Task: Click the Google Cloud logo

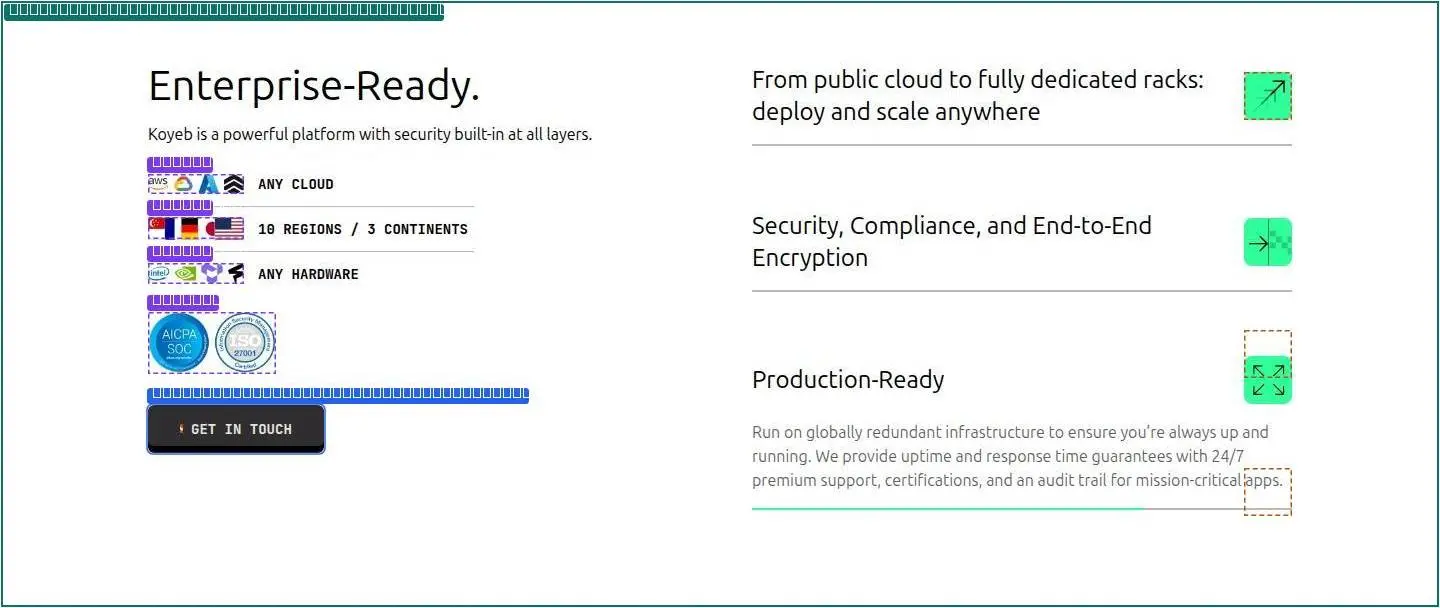Action: 183,184
